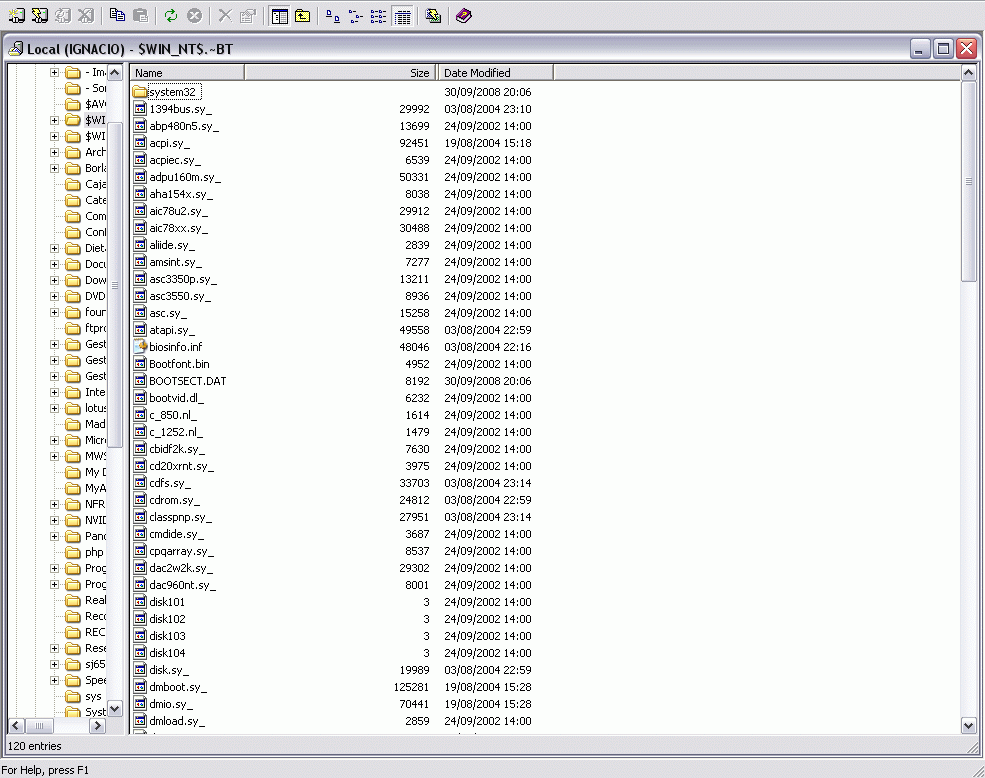Viewport: 985px width, 778px height.
Task: Click the 1394bus.sy_ file icon
Action: click(x=139, y=109)
